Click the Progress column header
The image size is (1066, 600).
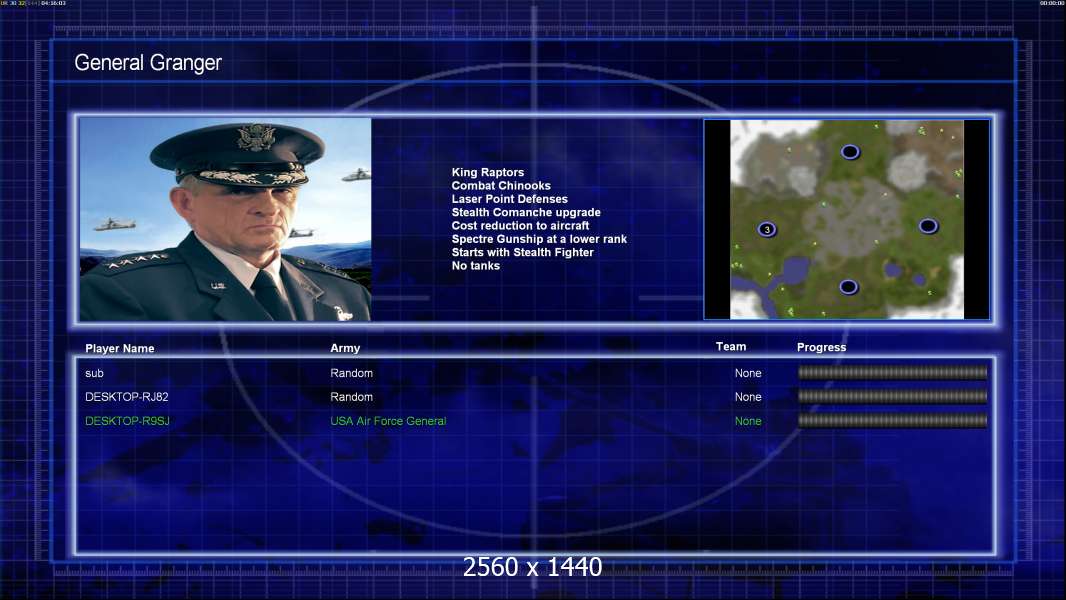pos(821,347)
